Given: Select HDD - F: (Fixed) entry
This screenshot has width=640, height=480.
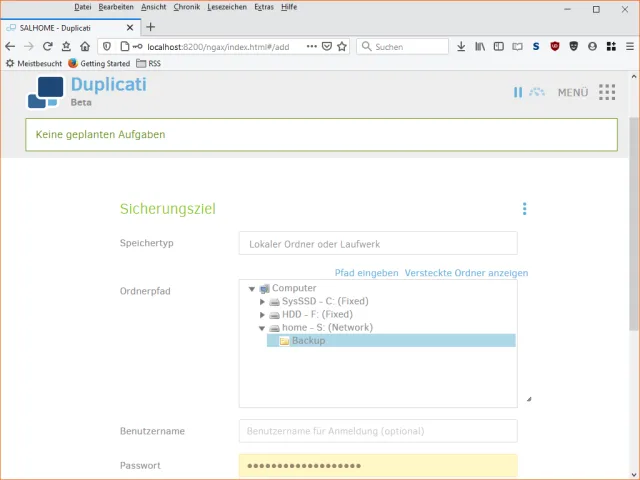Looking at the screenshot, I should pos(317,314).
